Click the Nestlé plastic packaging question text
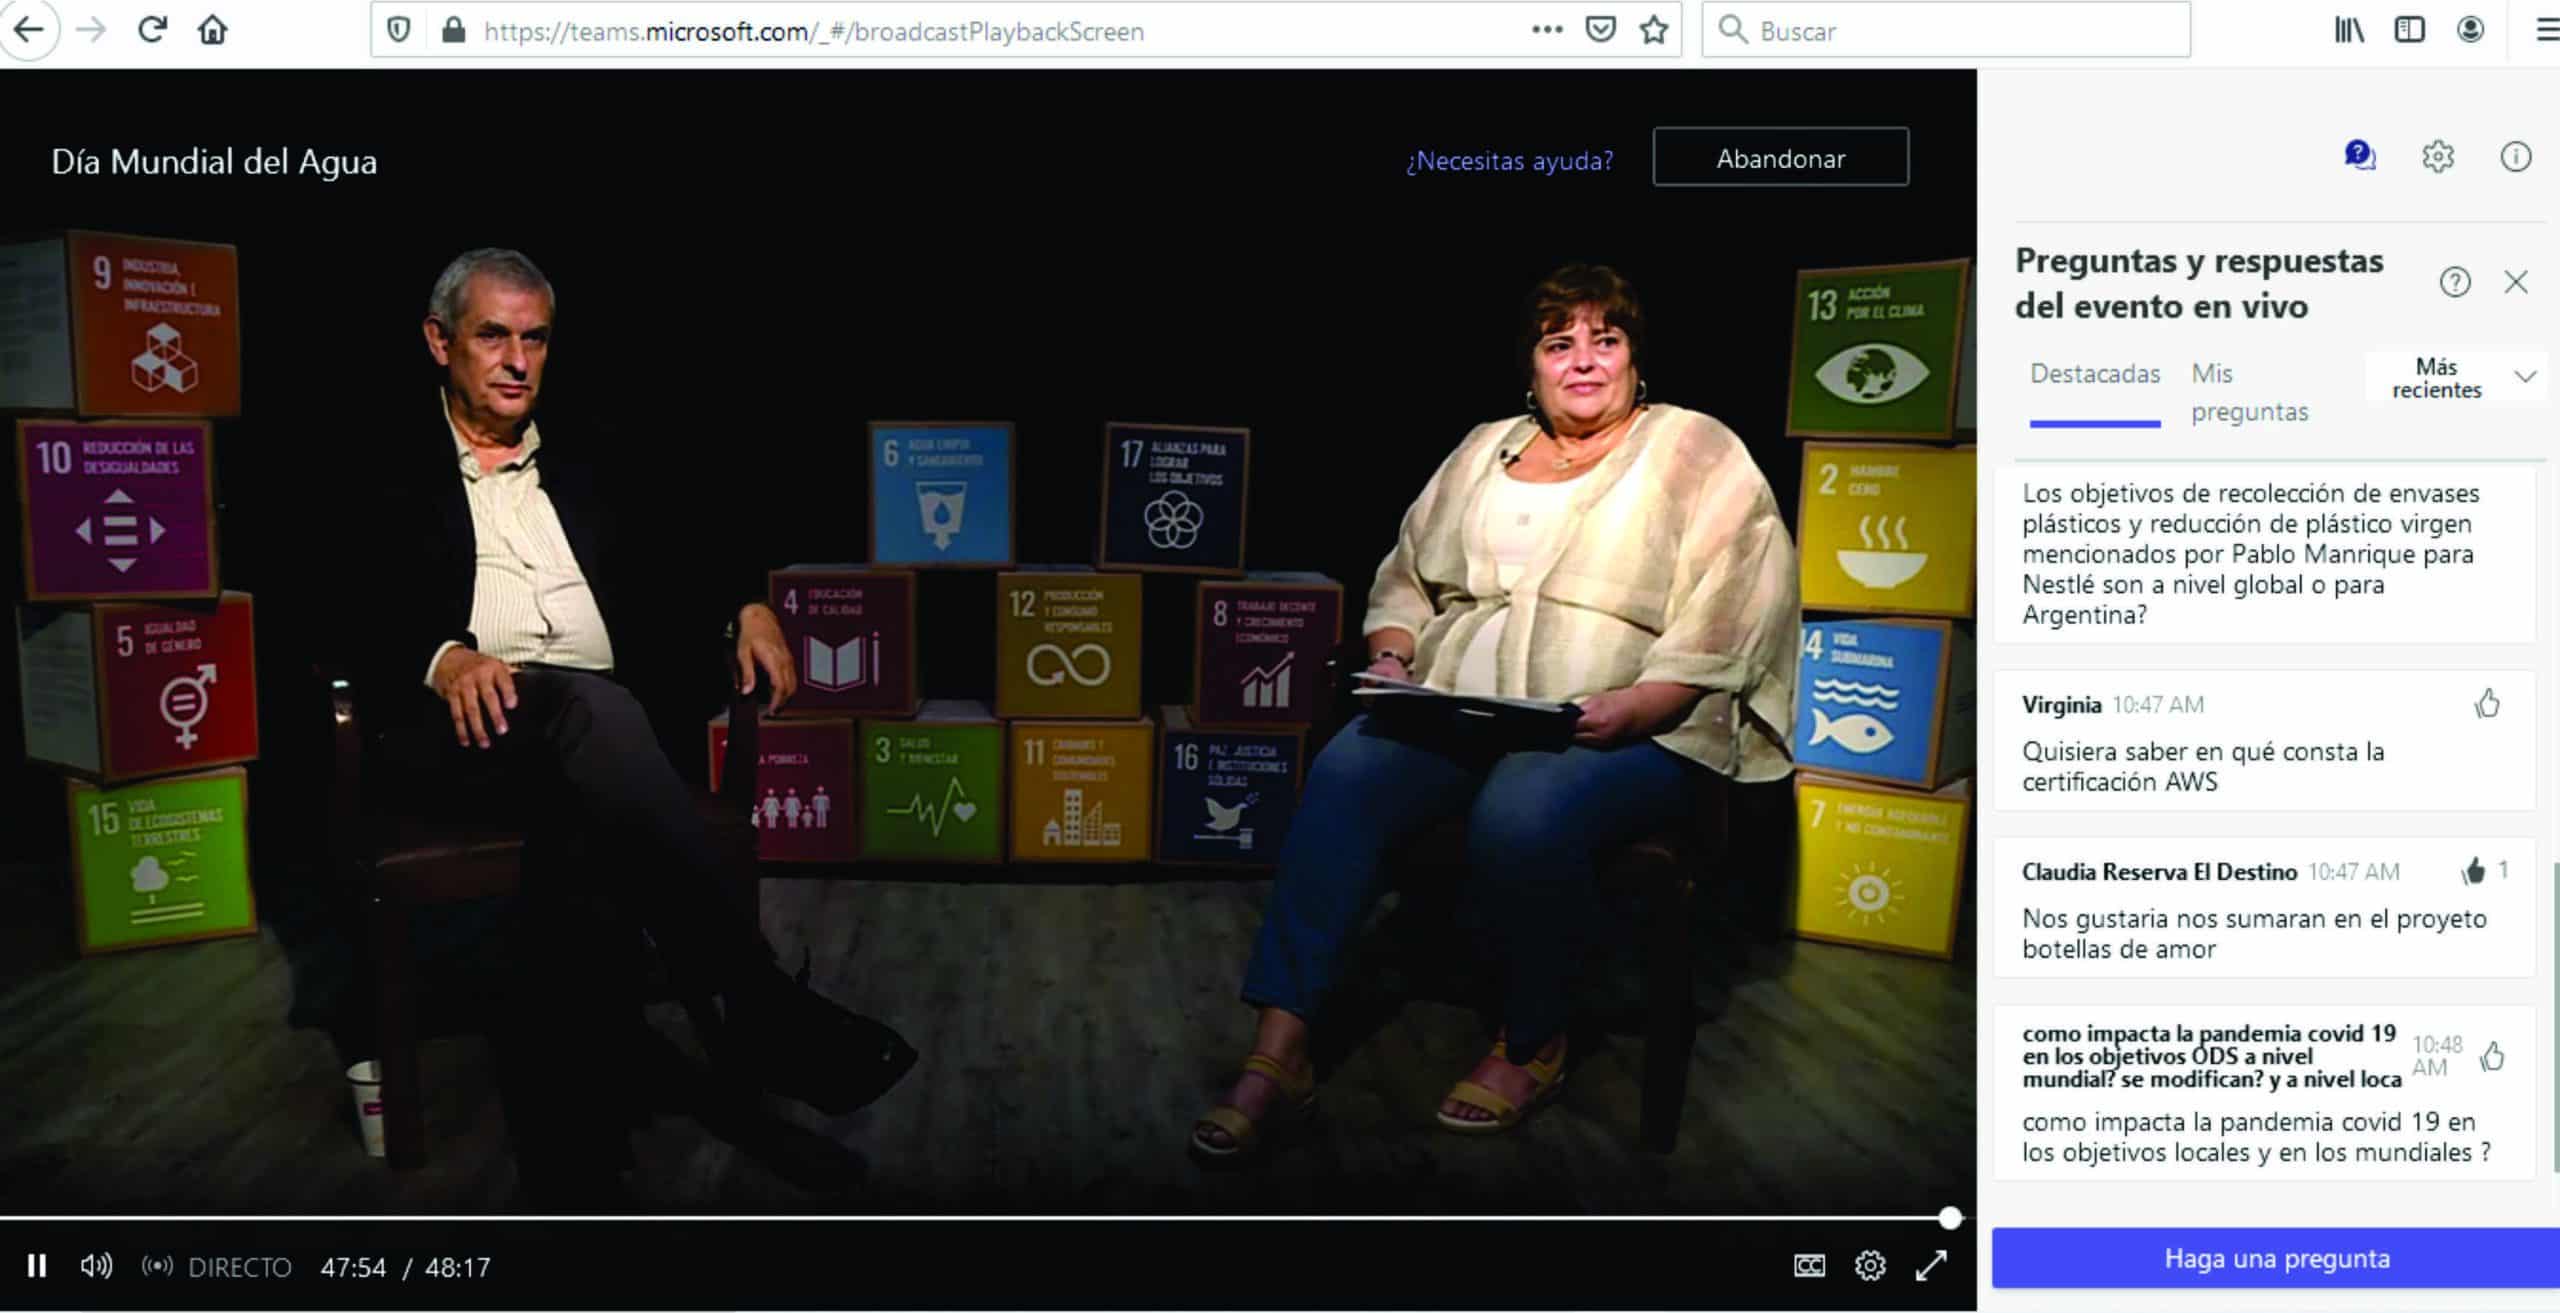The image size is (2560, 1313). 2250,554
